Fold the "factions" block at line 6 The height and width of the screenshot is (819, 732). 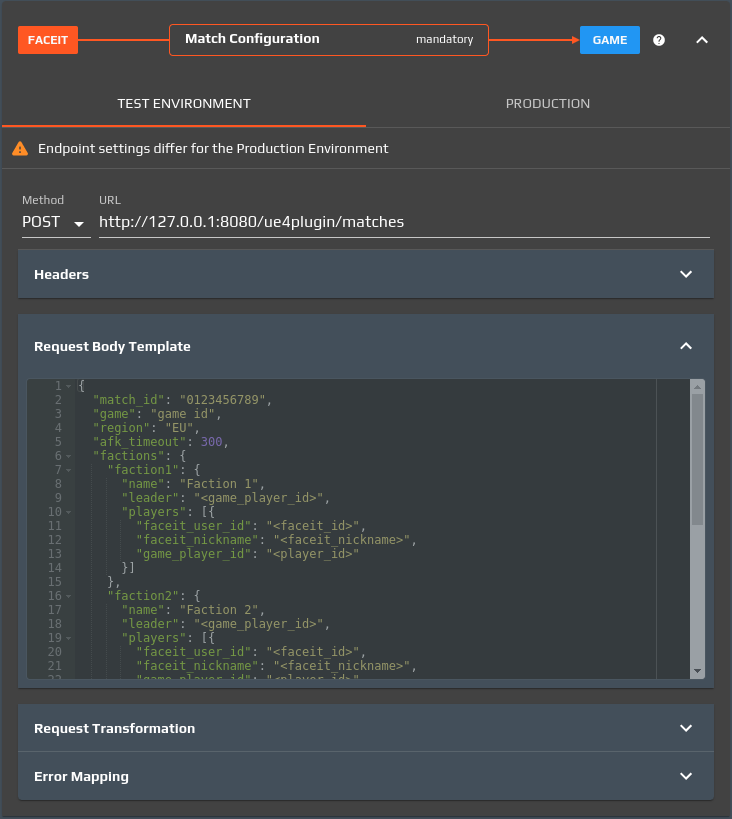pos(69,456)
